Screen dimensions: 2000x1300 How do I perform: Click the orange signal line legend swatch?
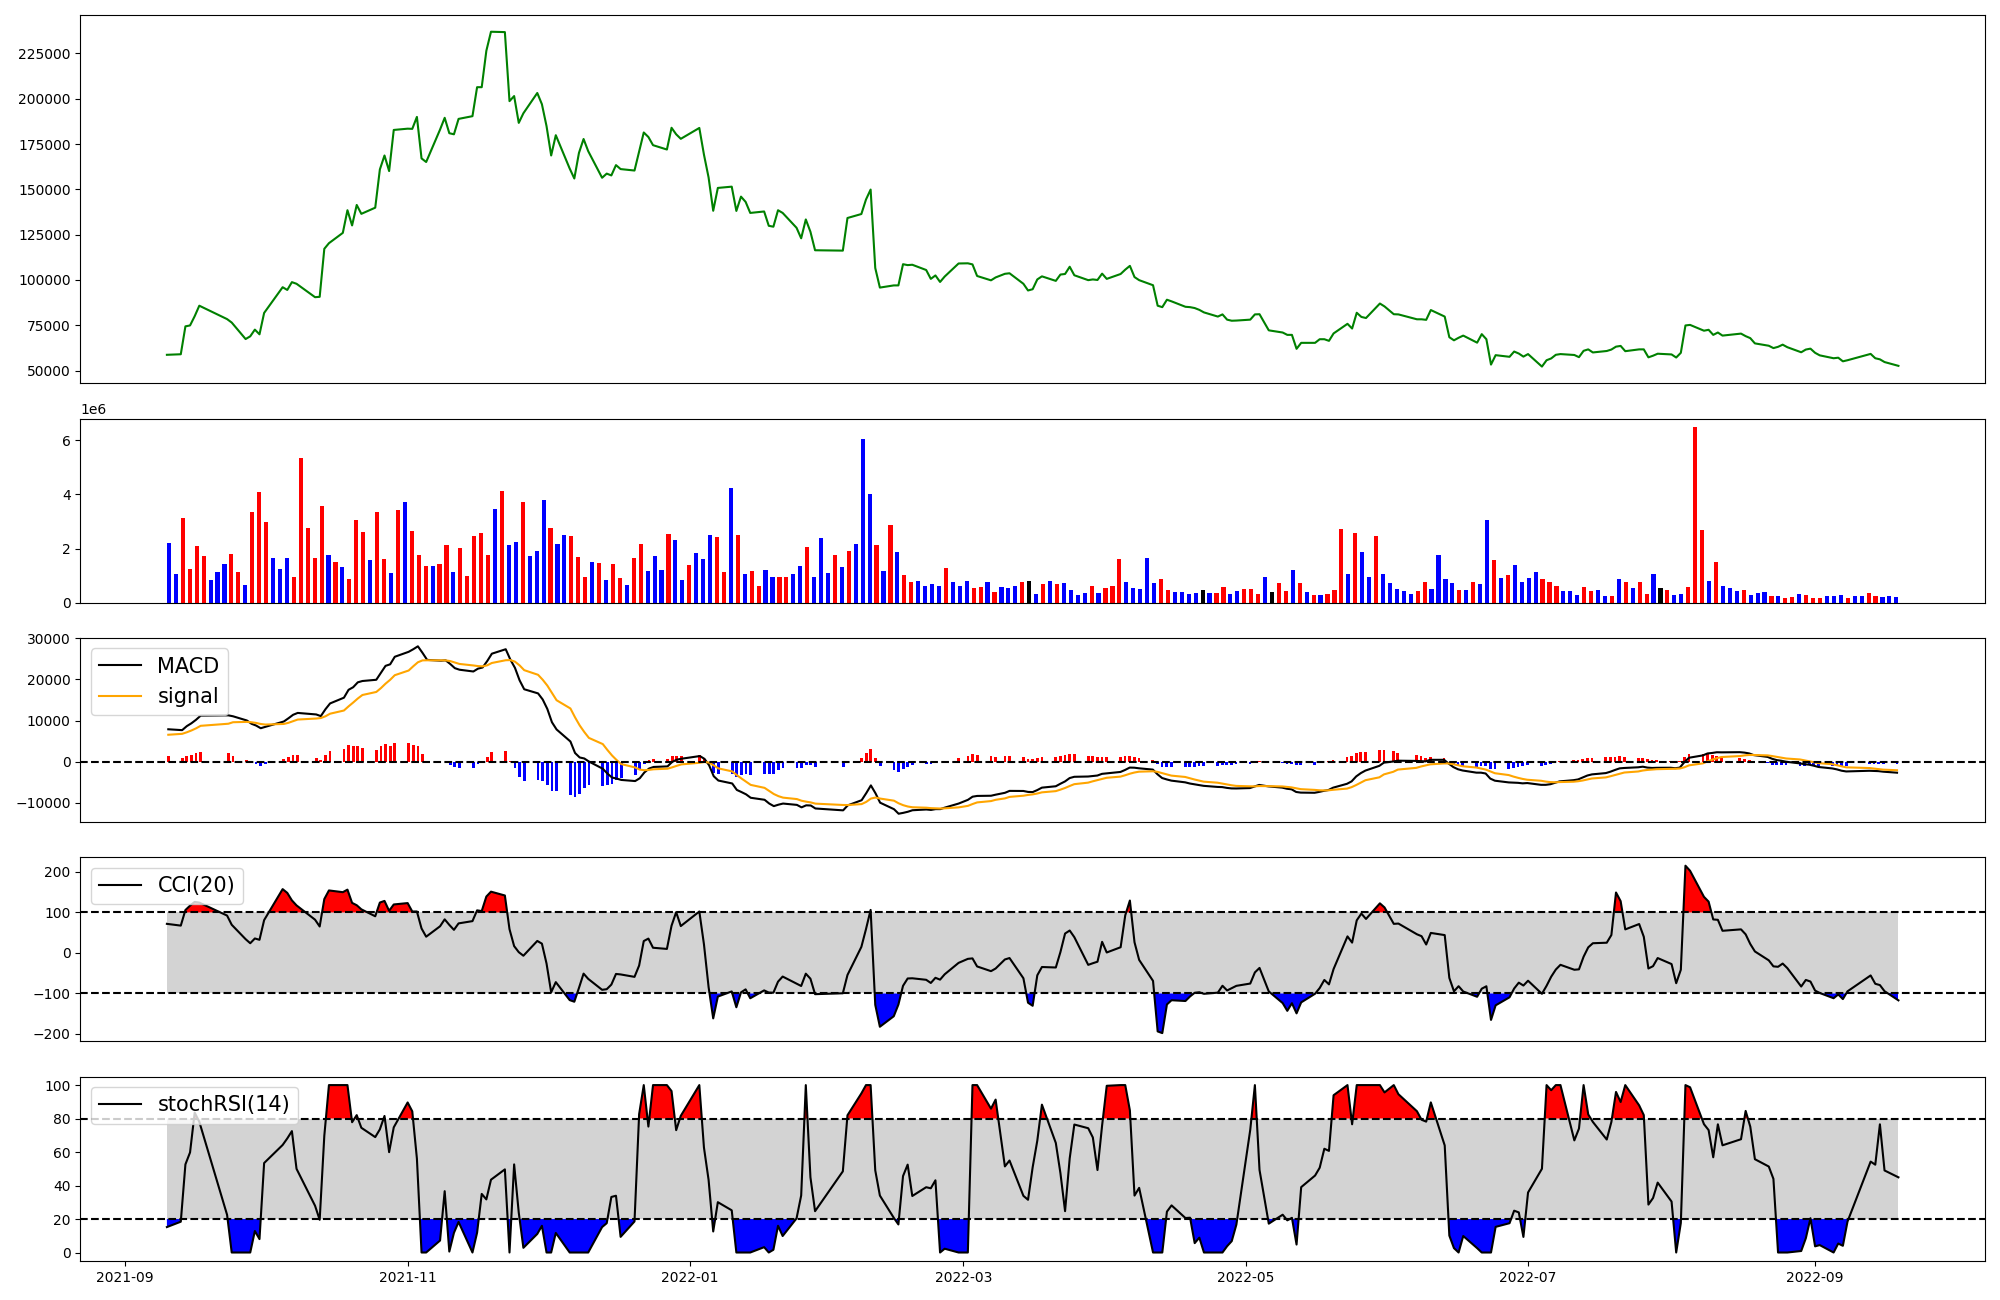point(121,697)
